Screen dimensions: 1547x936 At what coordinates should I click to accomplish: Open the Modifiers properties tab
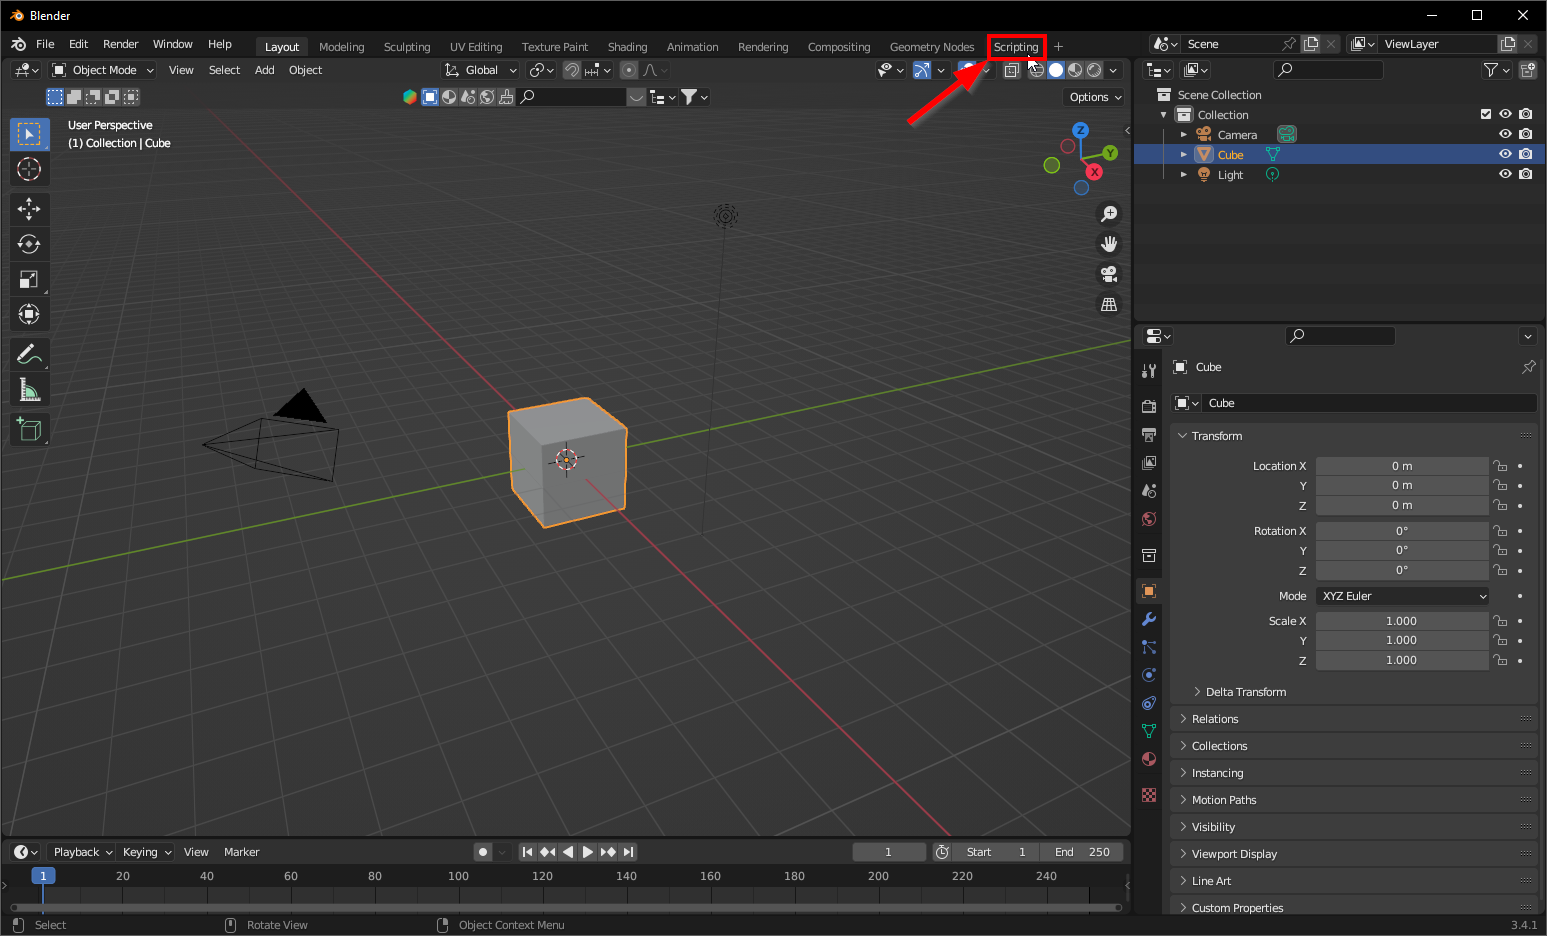pos(1149,619)
